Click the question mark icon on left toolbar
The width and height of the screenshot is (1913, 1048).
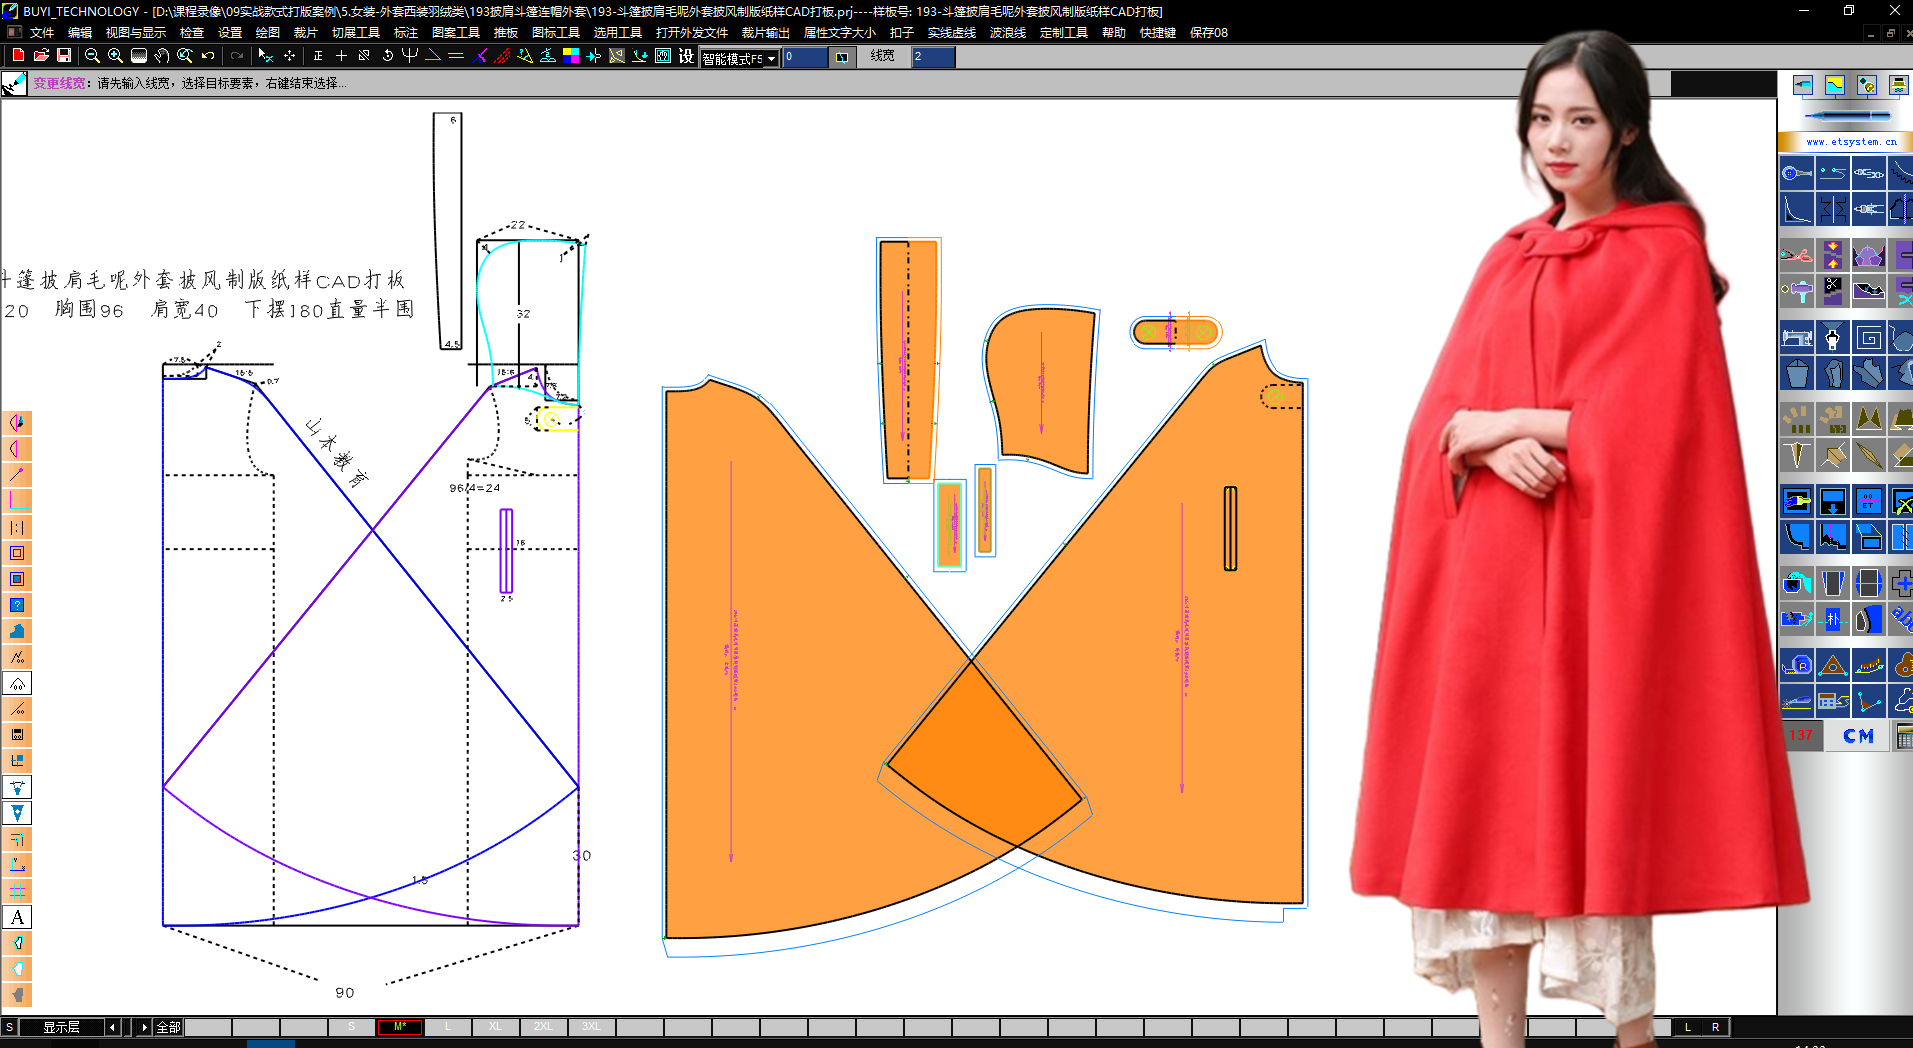17,605
